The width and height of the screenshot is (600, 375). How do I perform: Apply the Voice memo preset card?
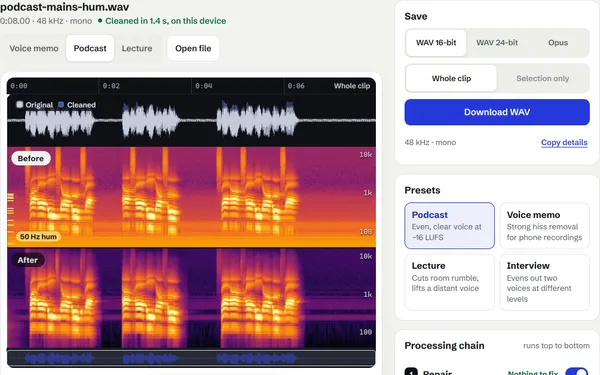click(544, 226)
